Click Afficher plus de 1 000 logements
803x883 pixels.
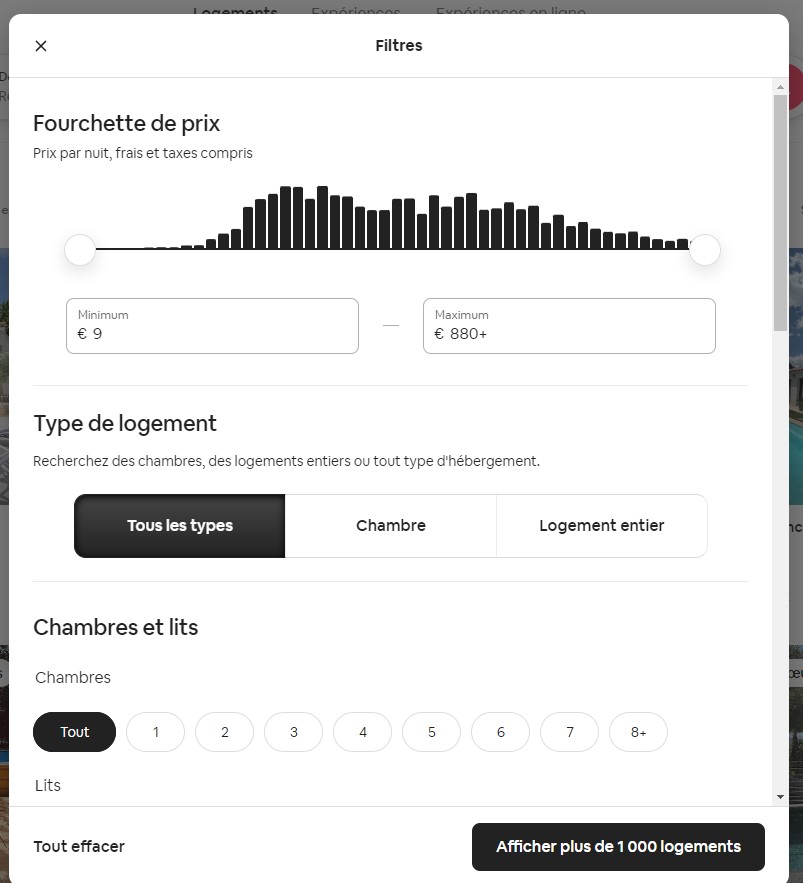(x=618, y=847)
